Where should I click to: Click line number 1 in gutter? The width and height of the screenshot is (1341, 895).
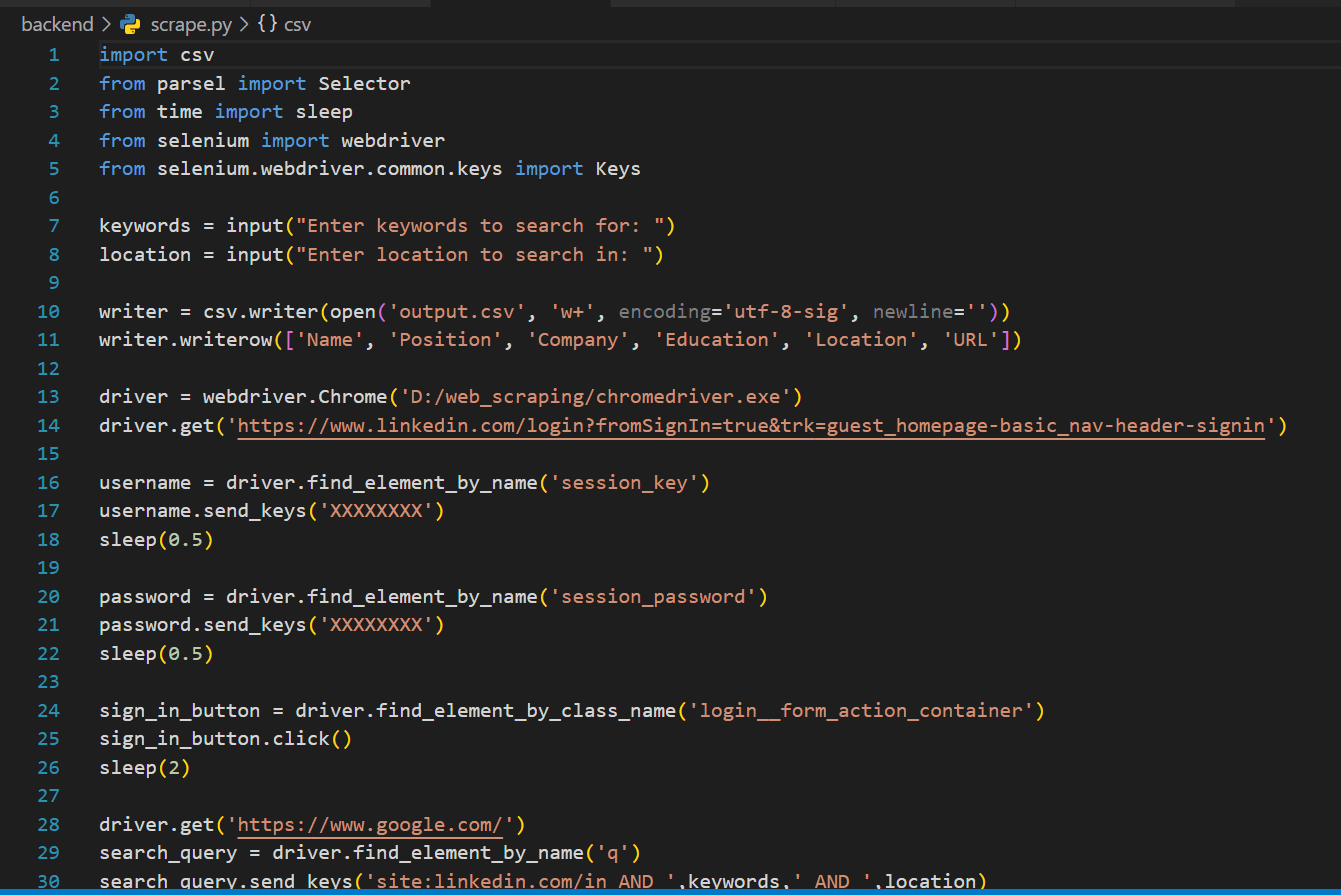tap(54, 54)
